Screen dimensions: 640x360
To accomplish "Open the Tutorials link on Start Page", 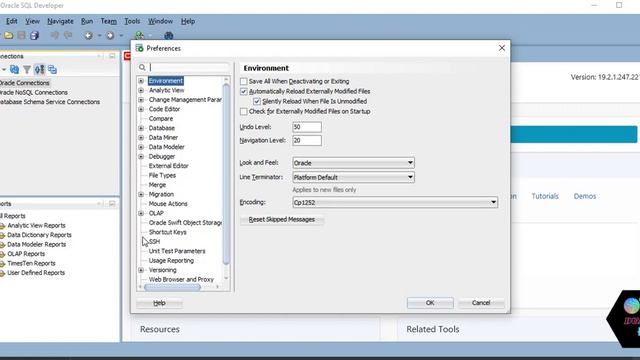I will point(545,196).
